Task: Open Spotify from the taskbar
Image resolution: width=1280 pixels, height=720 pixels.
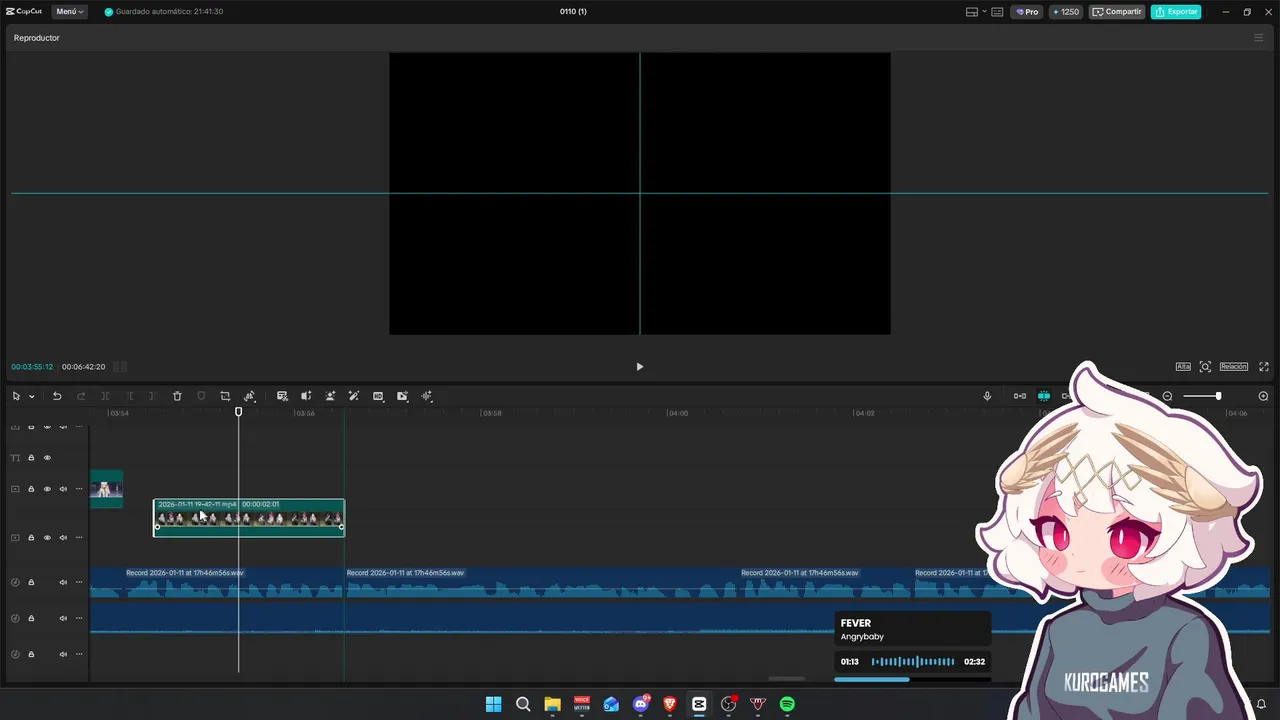Action: [x=787, y=704]
